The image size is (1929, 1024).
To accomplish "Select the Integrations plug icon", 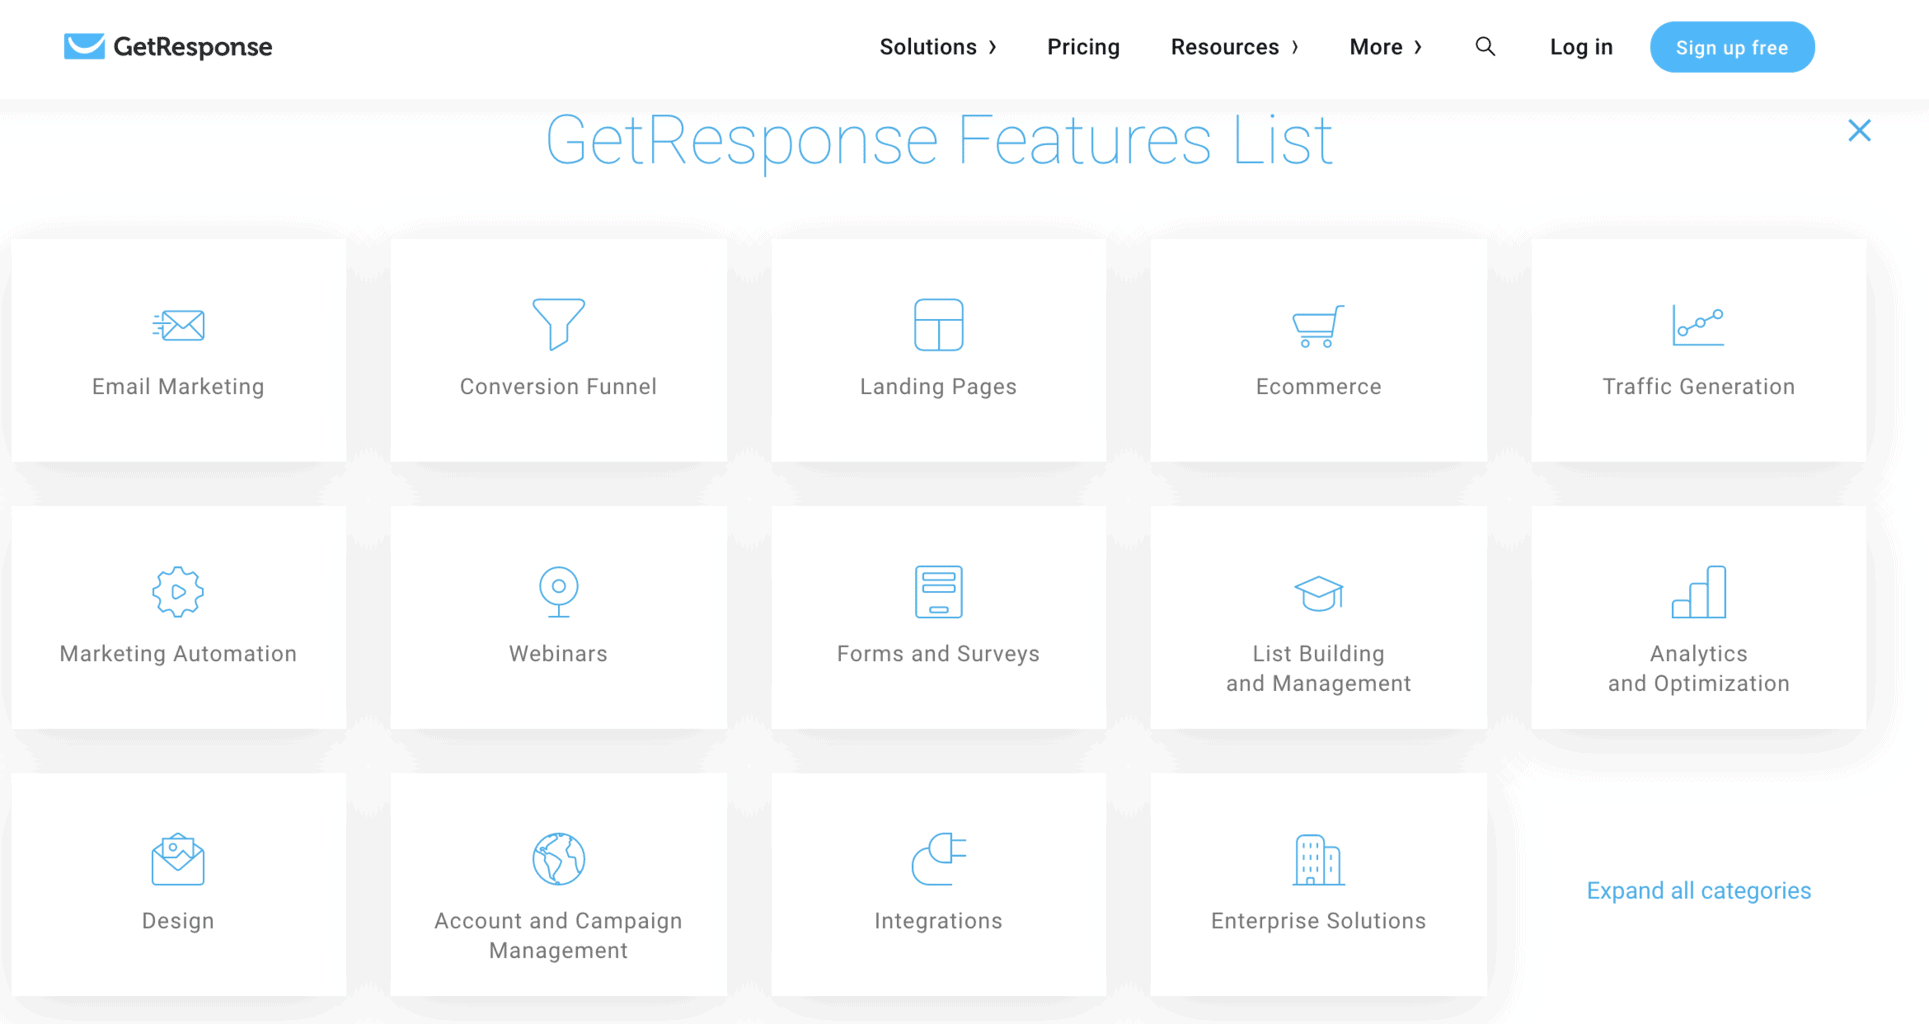I will pyautogui.click(x=938, y=859).
